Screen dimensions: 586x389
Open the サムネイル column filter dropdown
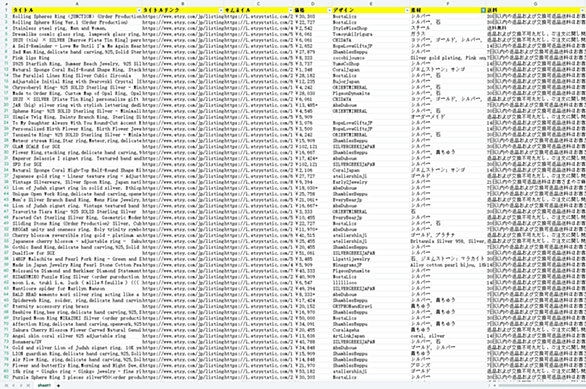click(x=291, y=10)
